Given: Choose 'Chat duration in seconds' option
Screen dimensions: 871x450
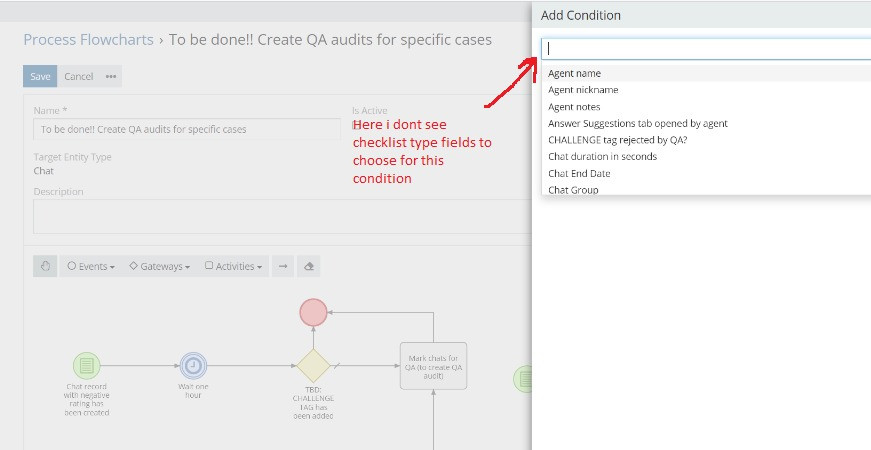Looking at the screenshot, I should [x=602, y=156].
